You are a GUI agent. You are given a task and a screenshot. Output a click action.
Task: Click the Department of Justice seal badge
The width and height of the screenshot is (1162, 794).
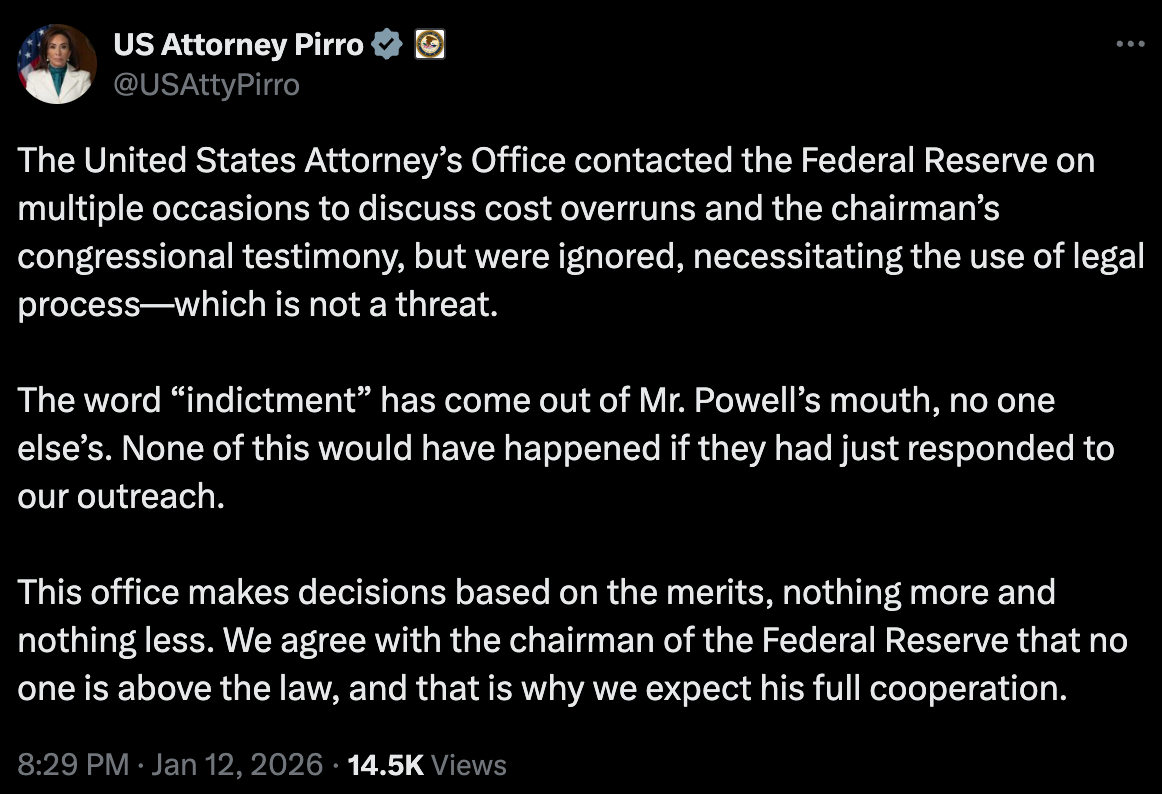tap(429, 44)
